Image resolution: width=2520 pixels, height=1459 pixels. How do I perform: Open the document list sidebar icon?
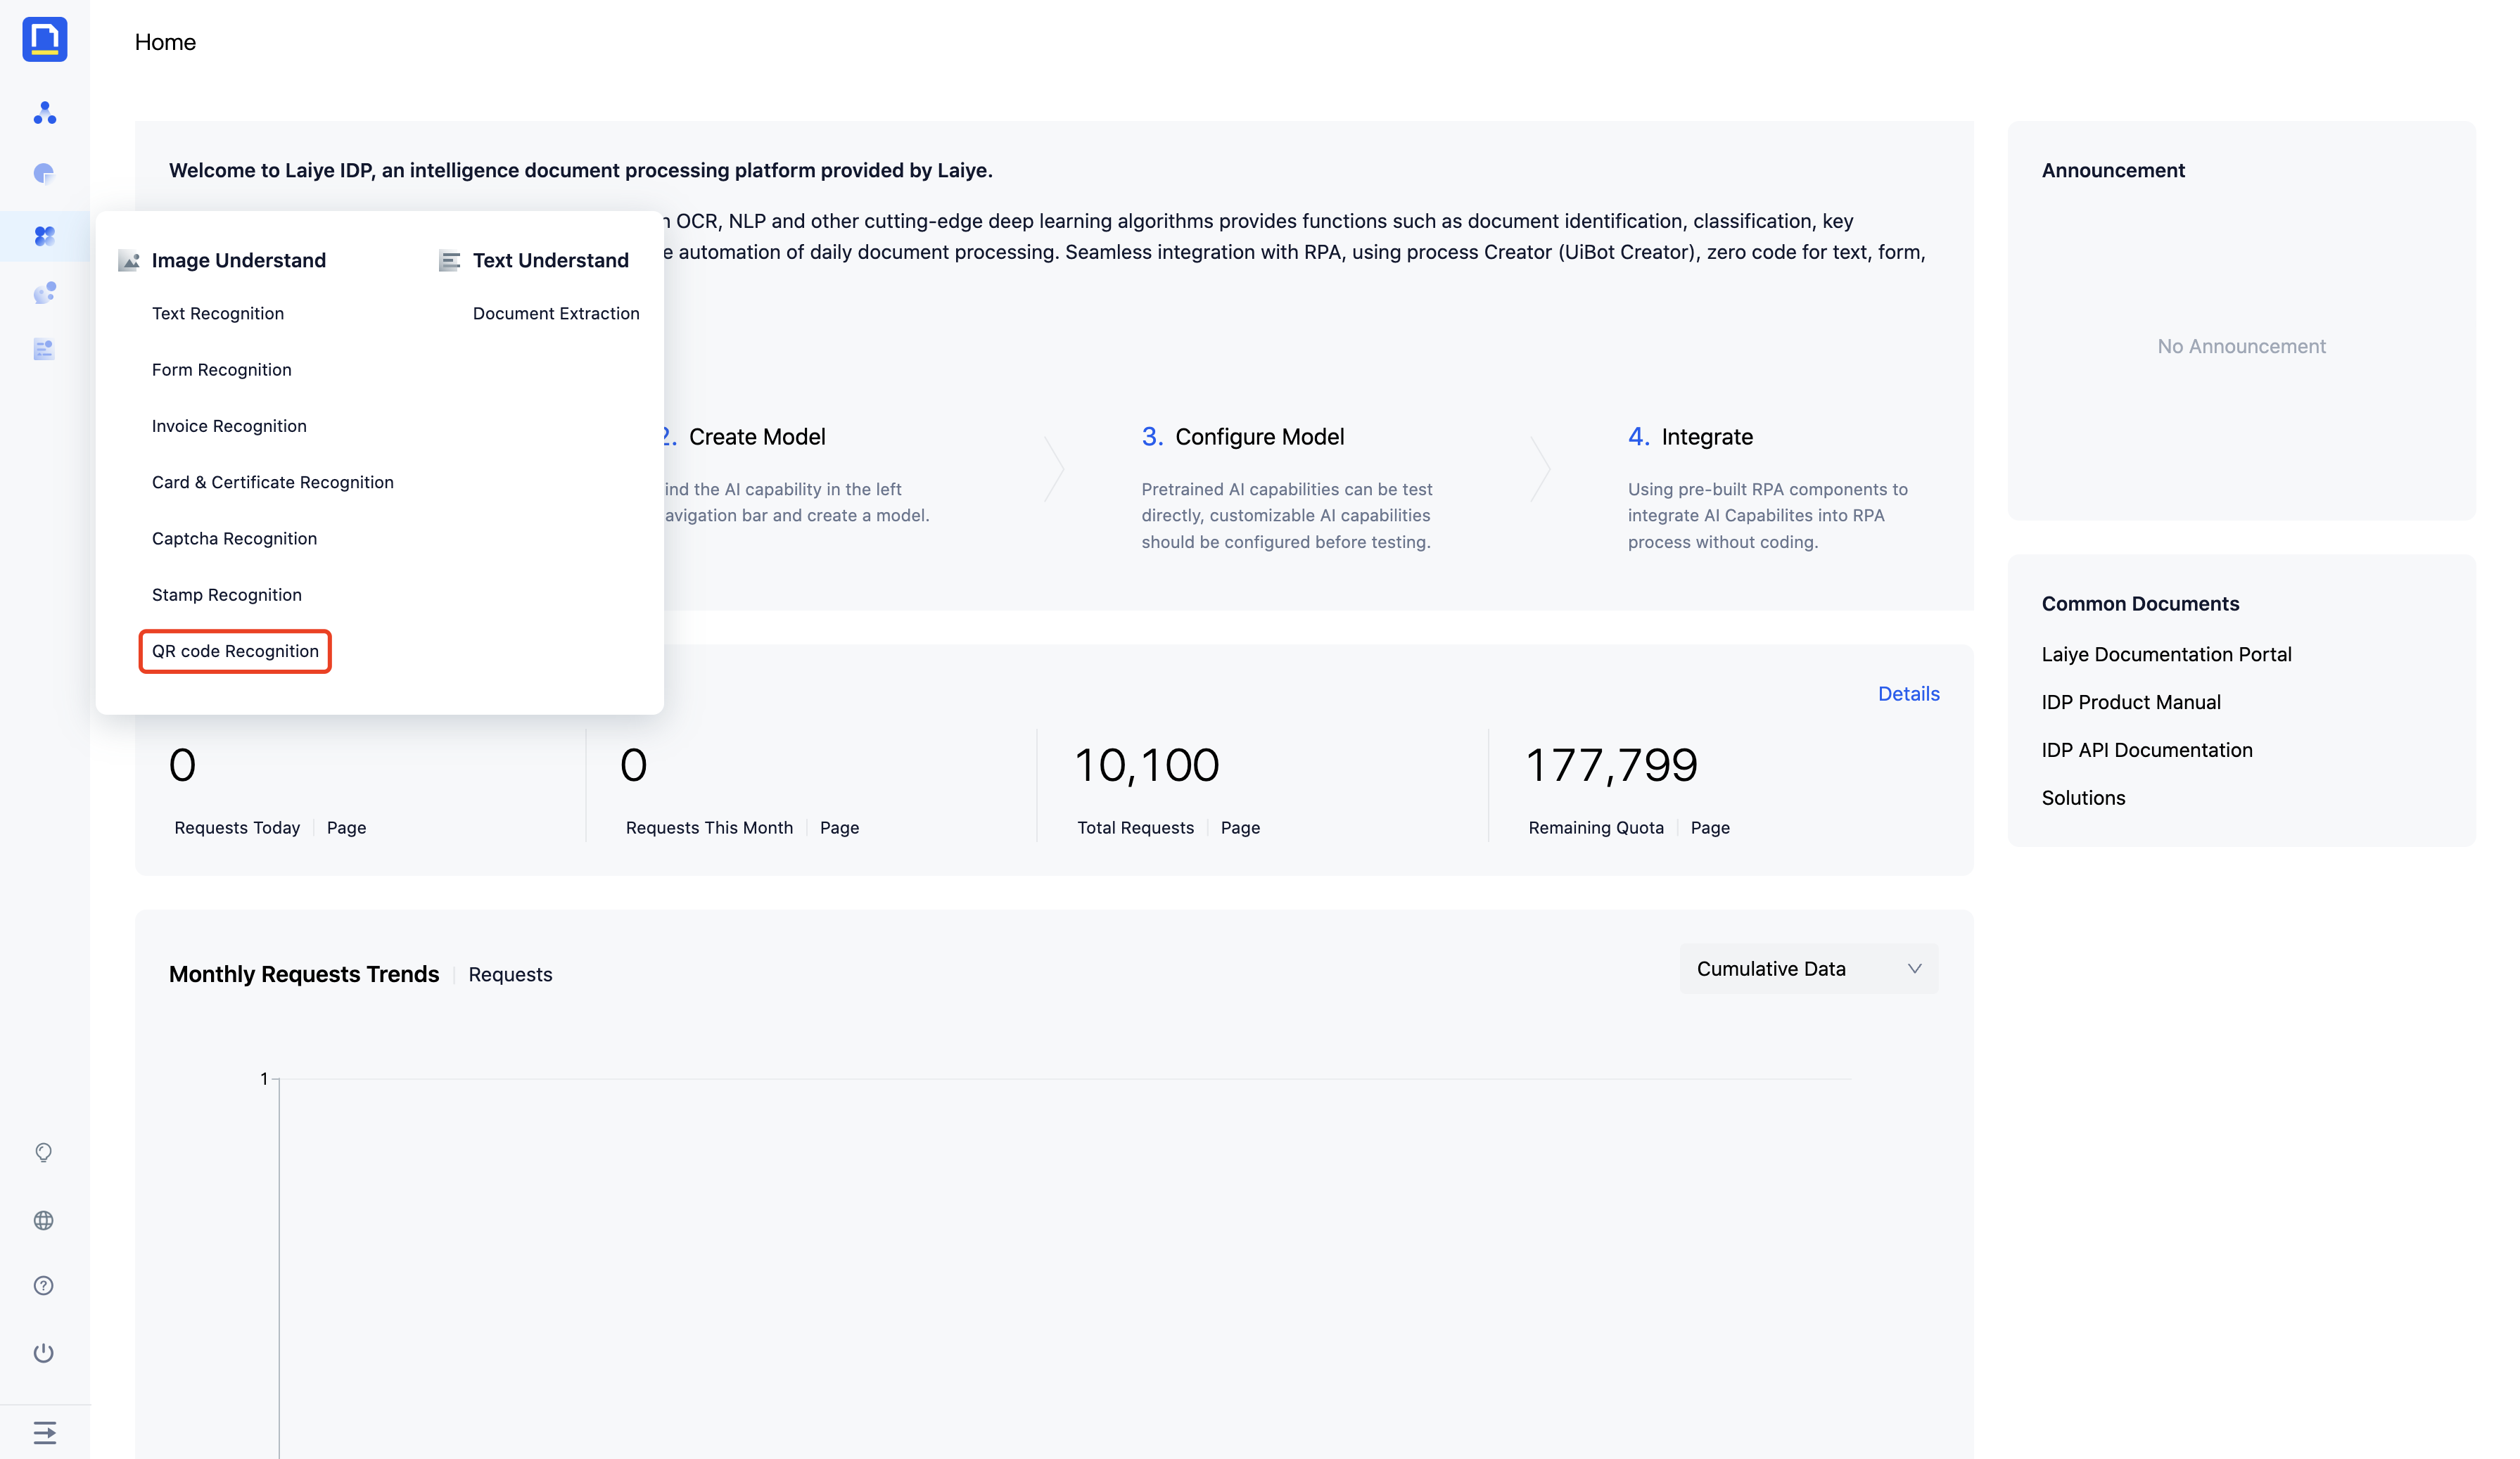(x=44, y=350)
